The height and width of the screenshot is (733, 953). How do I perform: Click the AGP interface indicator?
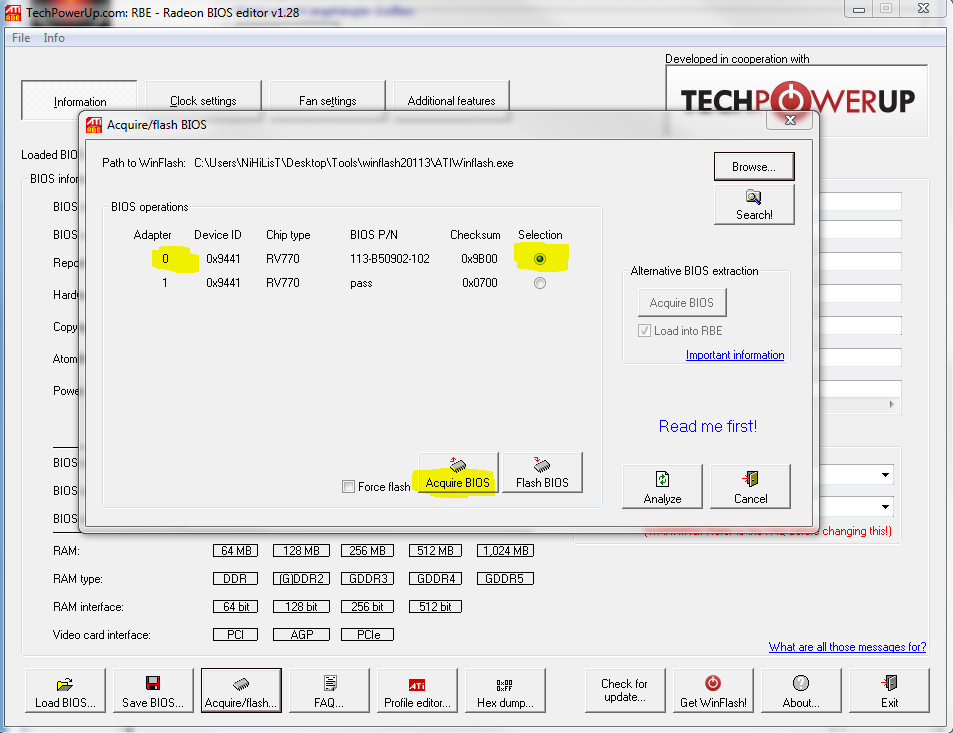point(301,635)
